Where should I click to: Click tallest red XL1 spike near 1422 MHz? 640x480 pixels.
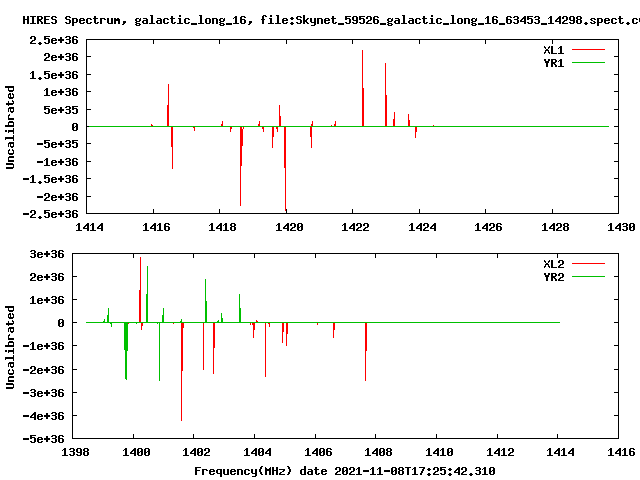pos(362,88)
